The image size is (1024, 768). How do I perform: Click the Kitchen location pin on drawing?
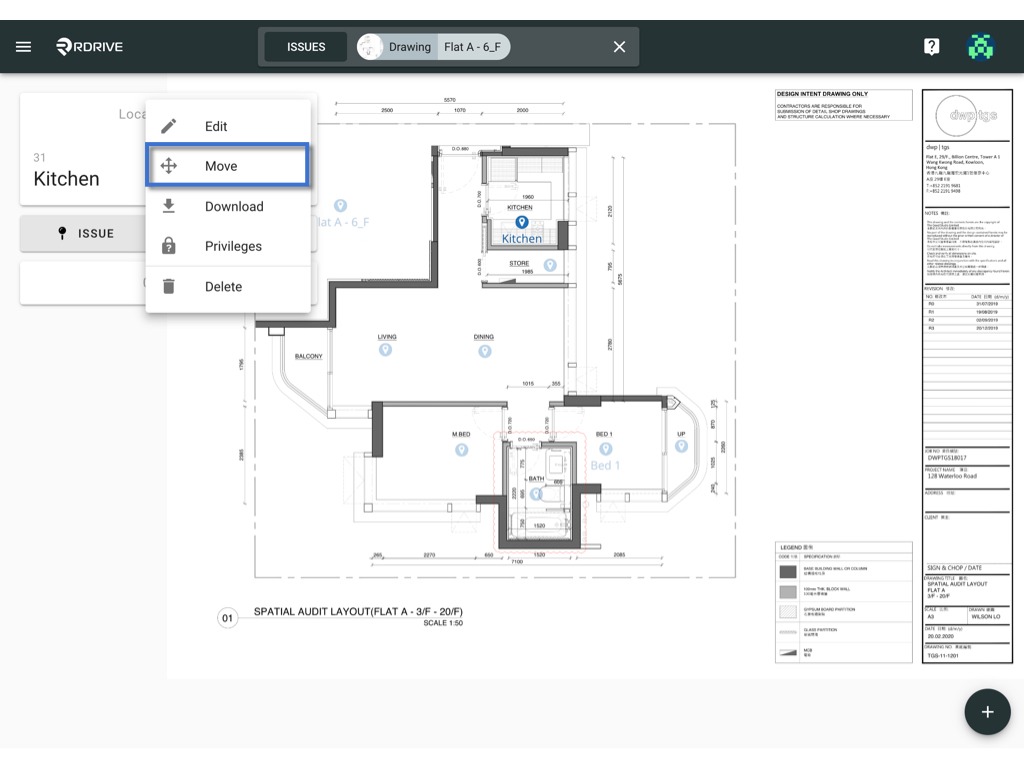(x=522, y=223)
